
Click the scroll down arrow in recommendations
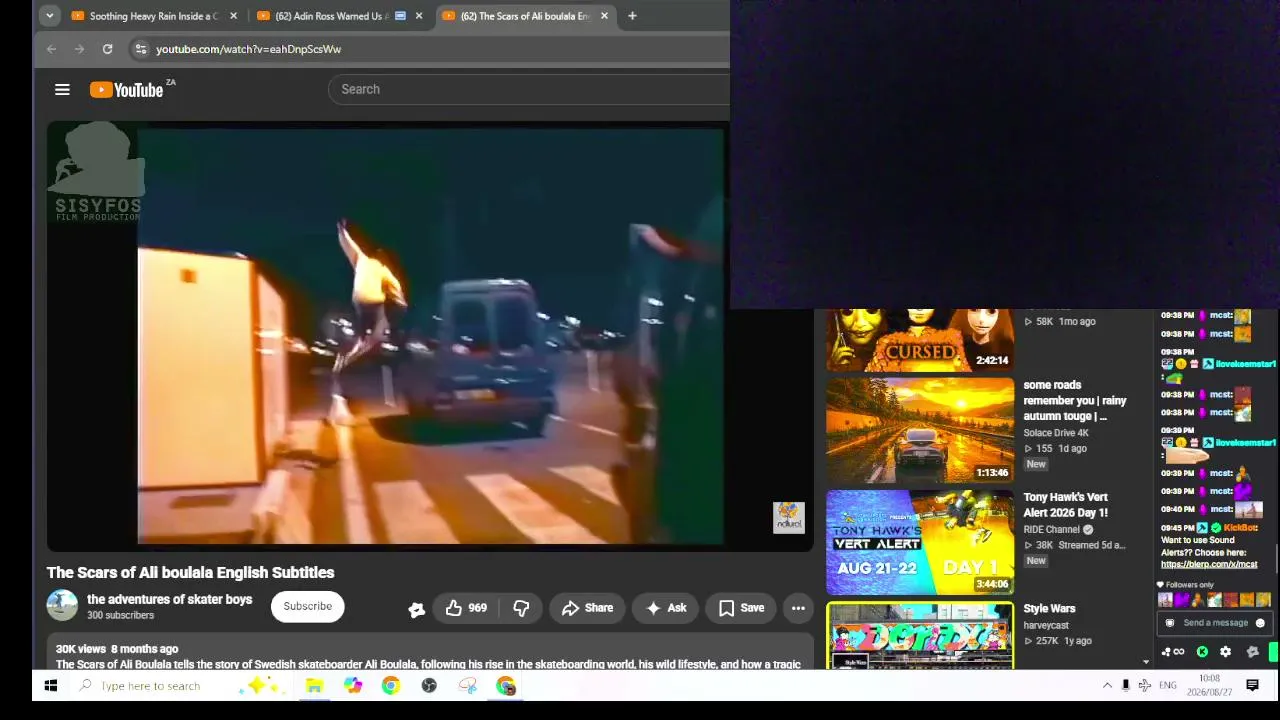(1146, 662)
